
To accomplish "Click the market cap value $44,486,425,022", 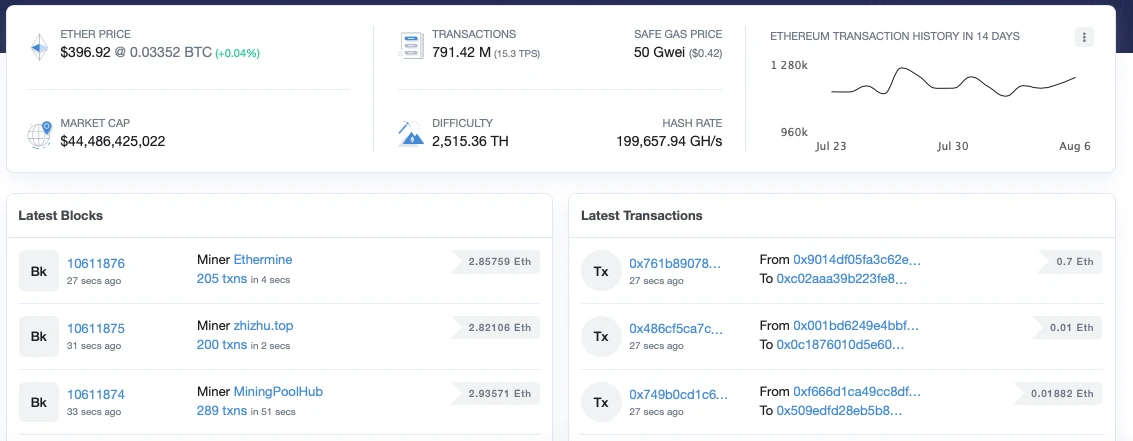I will point(113,141).
